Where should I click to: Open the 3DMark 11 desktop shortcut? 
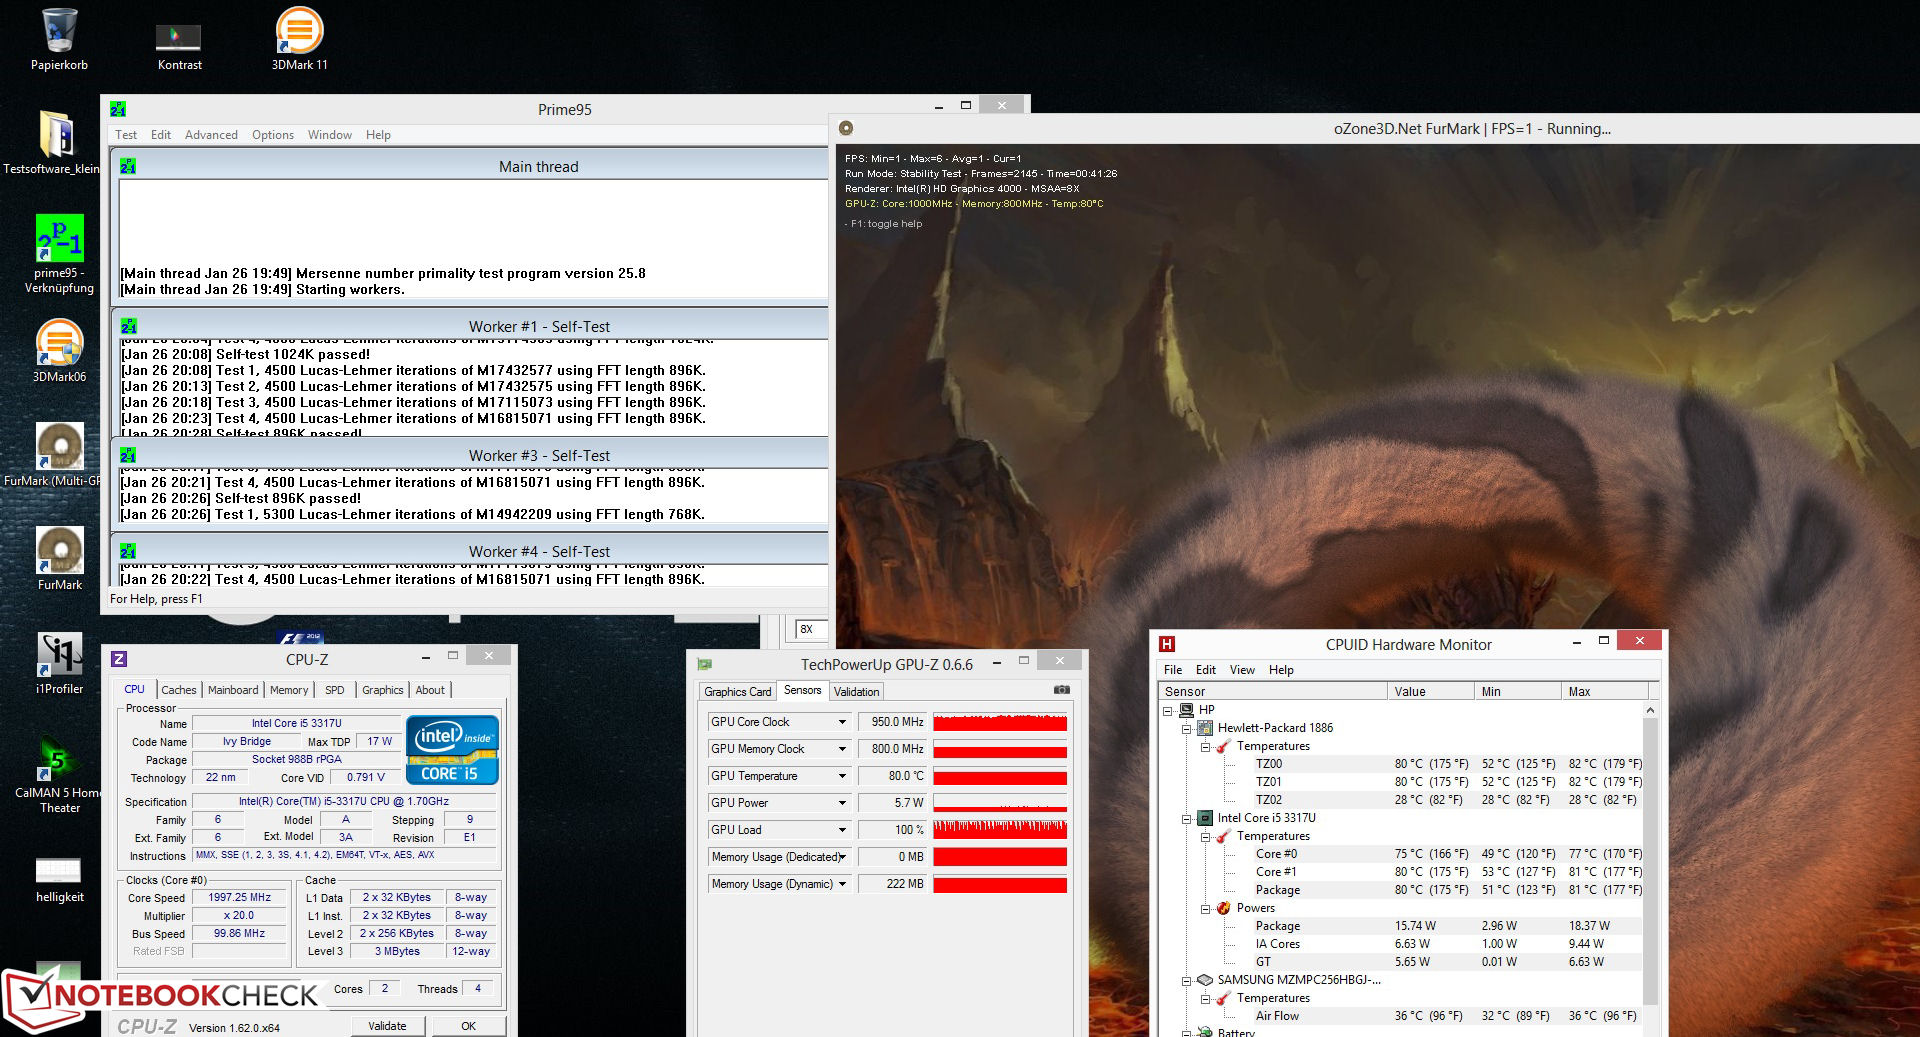coord(299,31)
